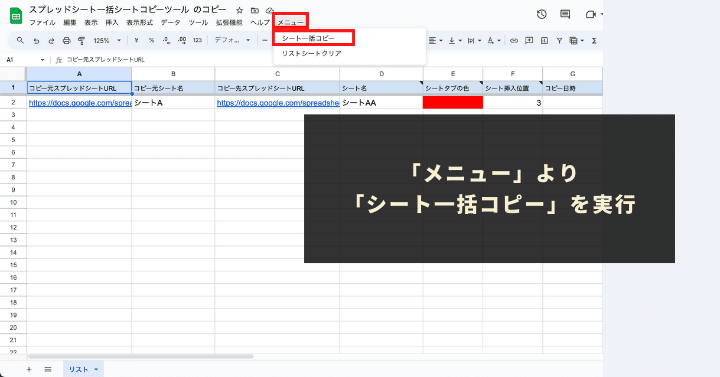Image resolution: width=720 pixels, height=377 pixels.
Task: Select the シートタブの色 header cell
Action: click(453, 88)
